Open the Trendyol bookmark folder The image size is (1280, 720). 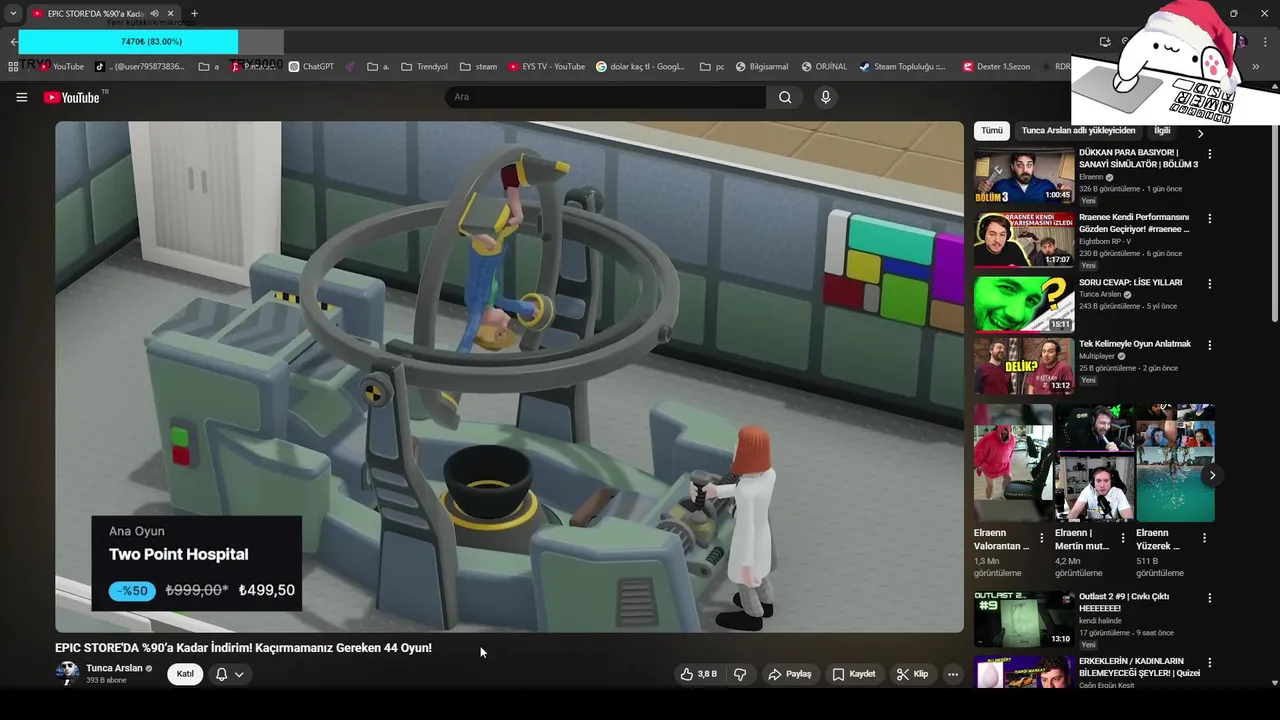click(424, 67)
